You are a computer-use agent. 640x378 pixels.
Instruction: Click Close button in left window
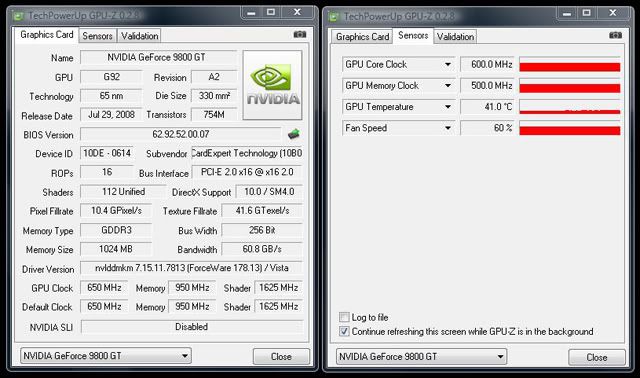click(281, 356)
